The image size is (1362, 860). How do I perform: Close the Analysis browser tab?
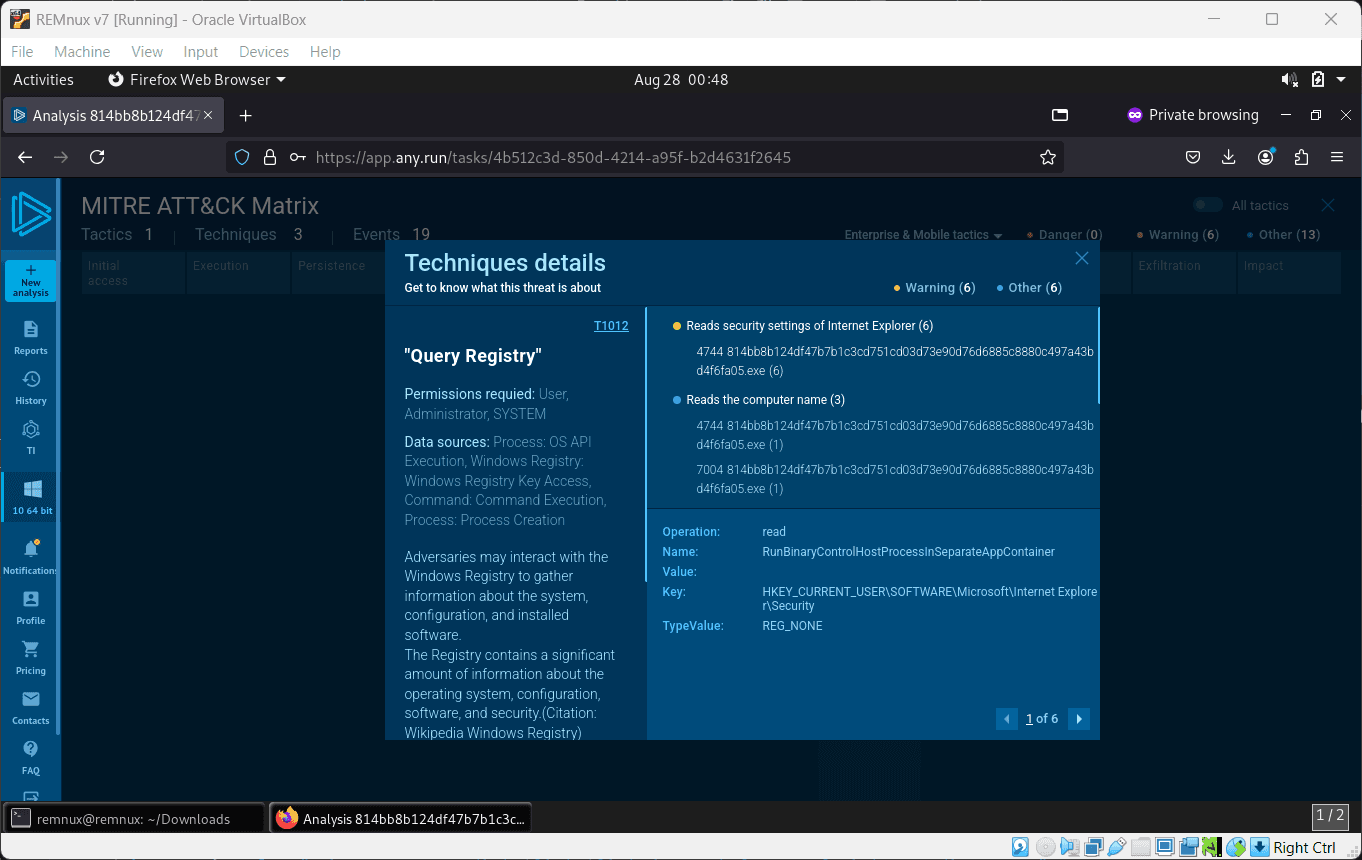[210, 115]
